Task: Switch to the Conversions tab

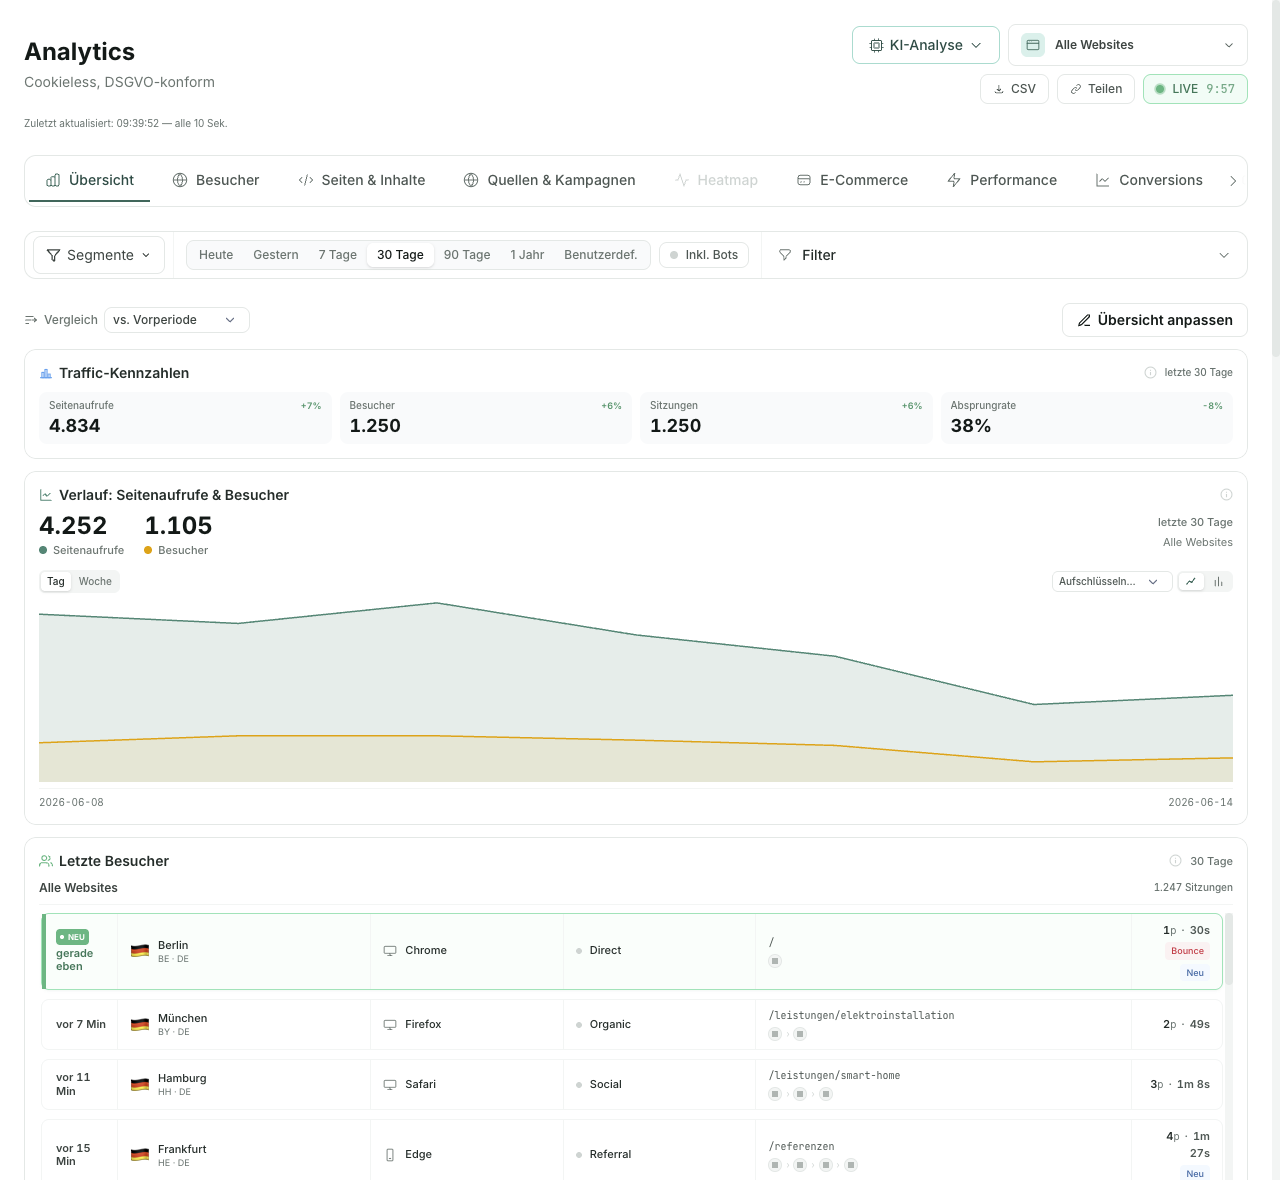Action: click(1150, 180)
